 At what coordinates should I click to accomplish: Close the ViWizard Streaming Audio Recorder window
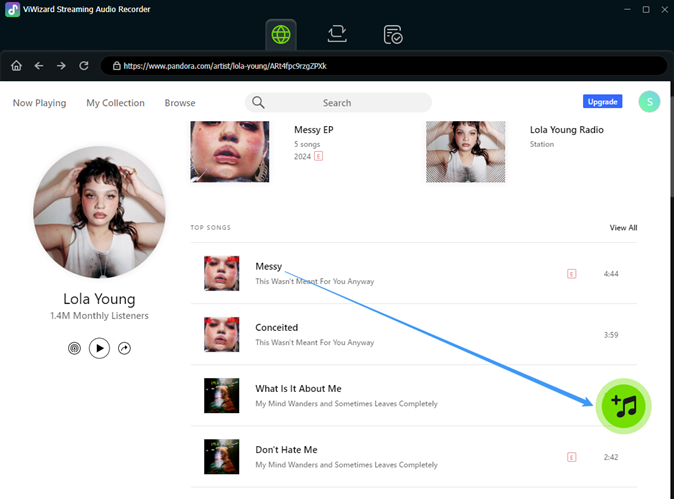click(x=665, y=9)
